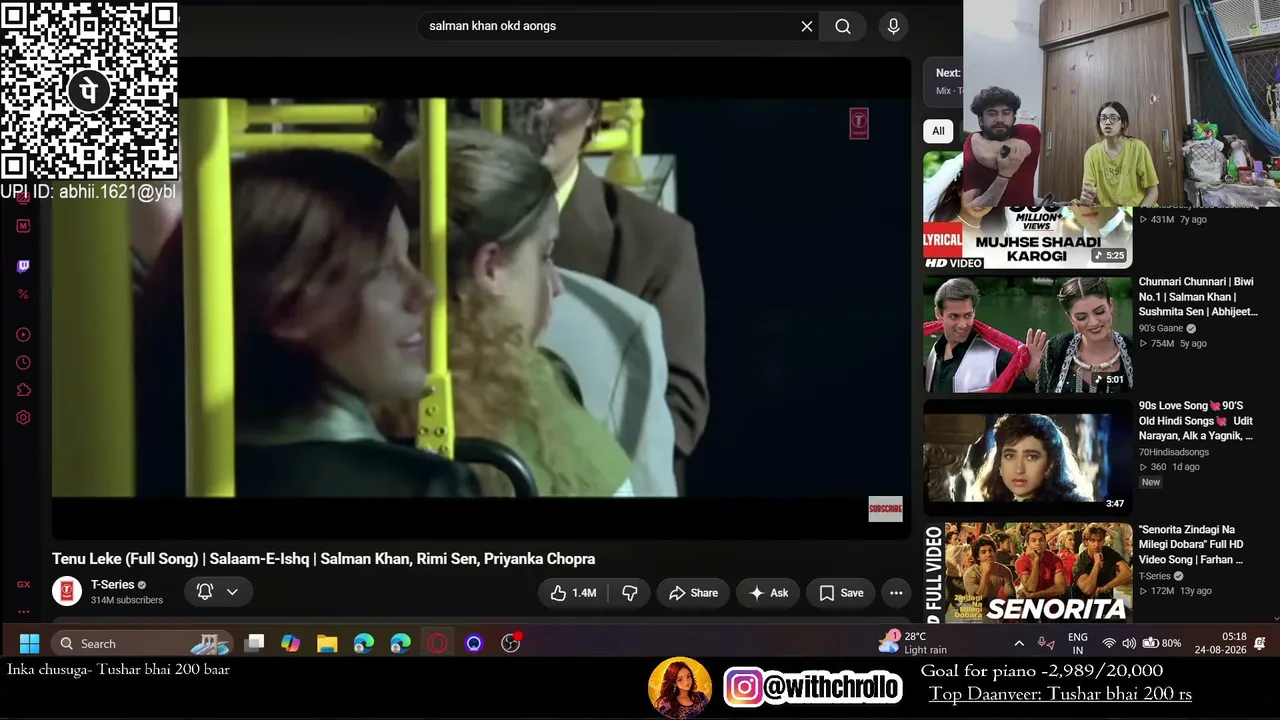The image size is (1280, 720).
Task: Visit the 90's Gaane channel
Action: click(1161, 328)
